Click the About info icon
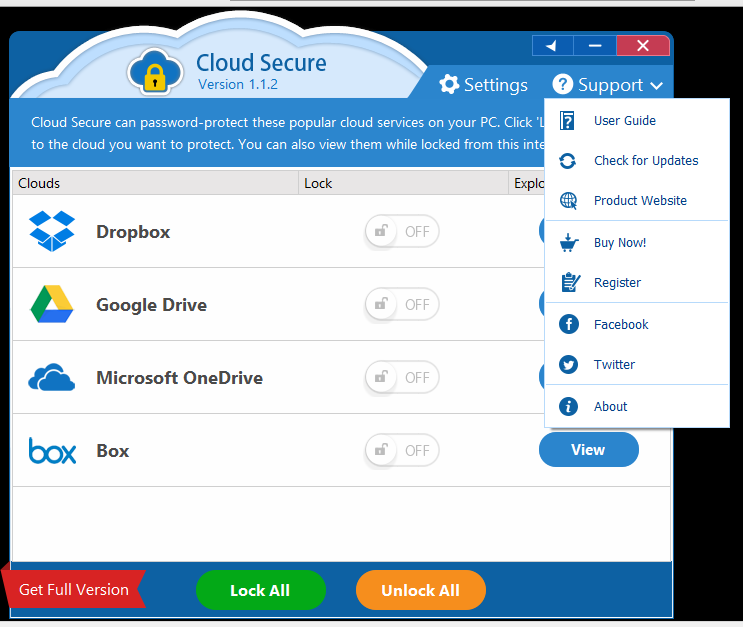The height and width of the screenshot is (627, 743). (x=569, y=407)
